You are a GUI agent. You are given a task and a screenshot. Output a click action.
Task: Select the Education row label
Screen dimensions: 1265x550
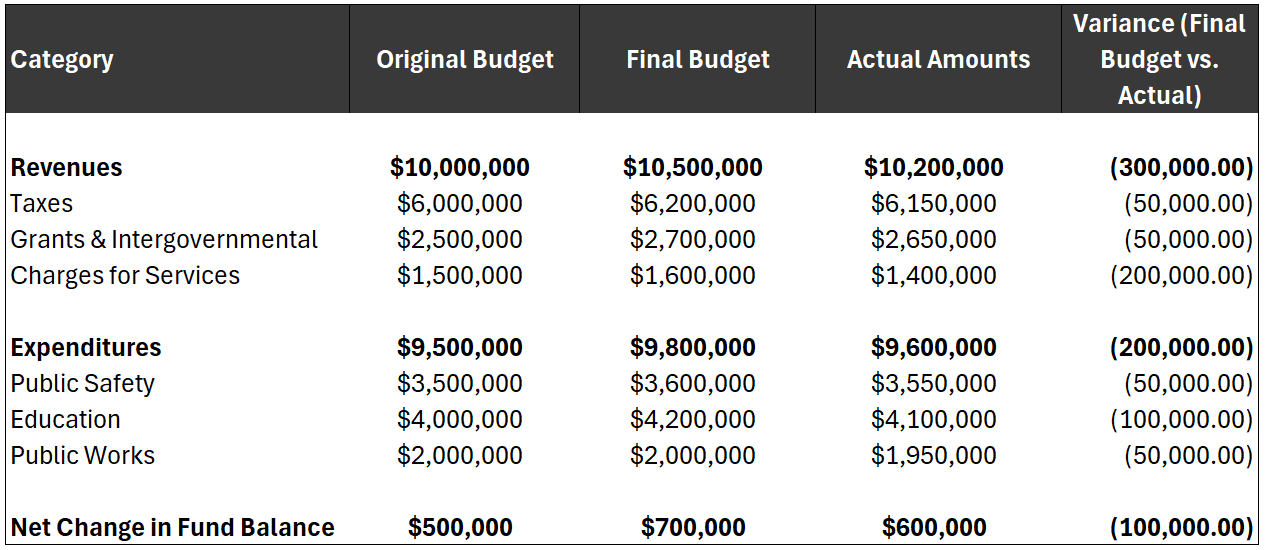point(66,420)
